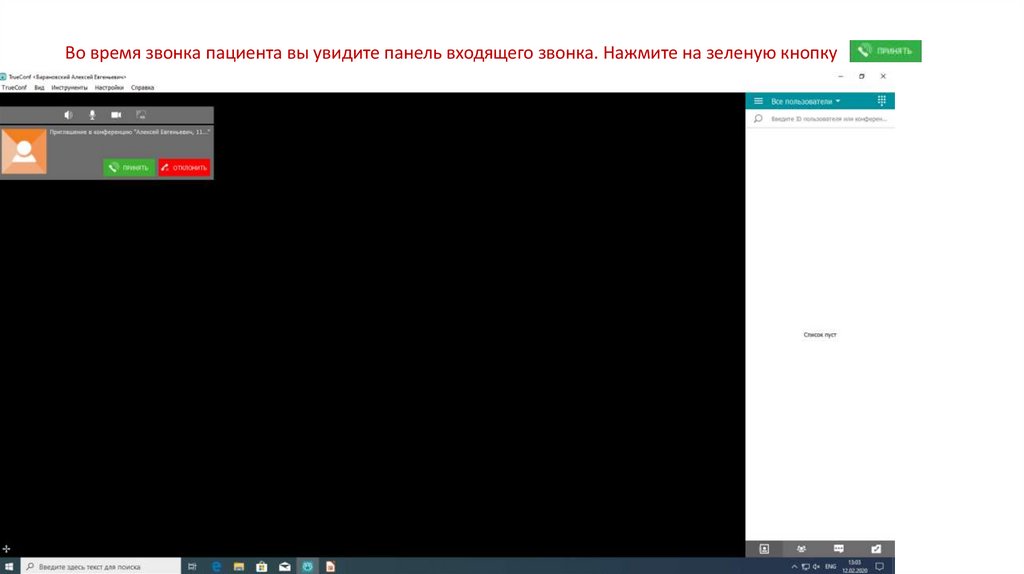Click the network icon in system tray
The width and height of the screenshot is (1024, 574).
(805, 566)
